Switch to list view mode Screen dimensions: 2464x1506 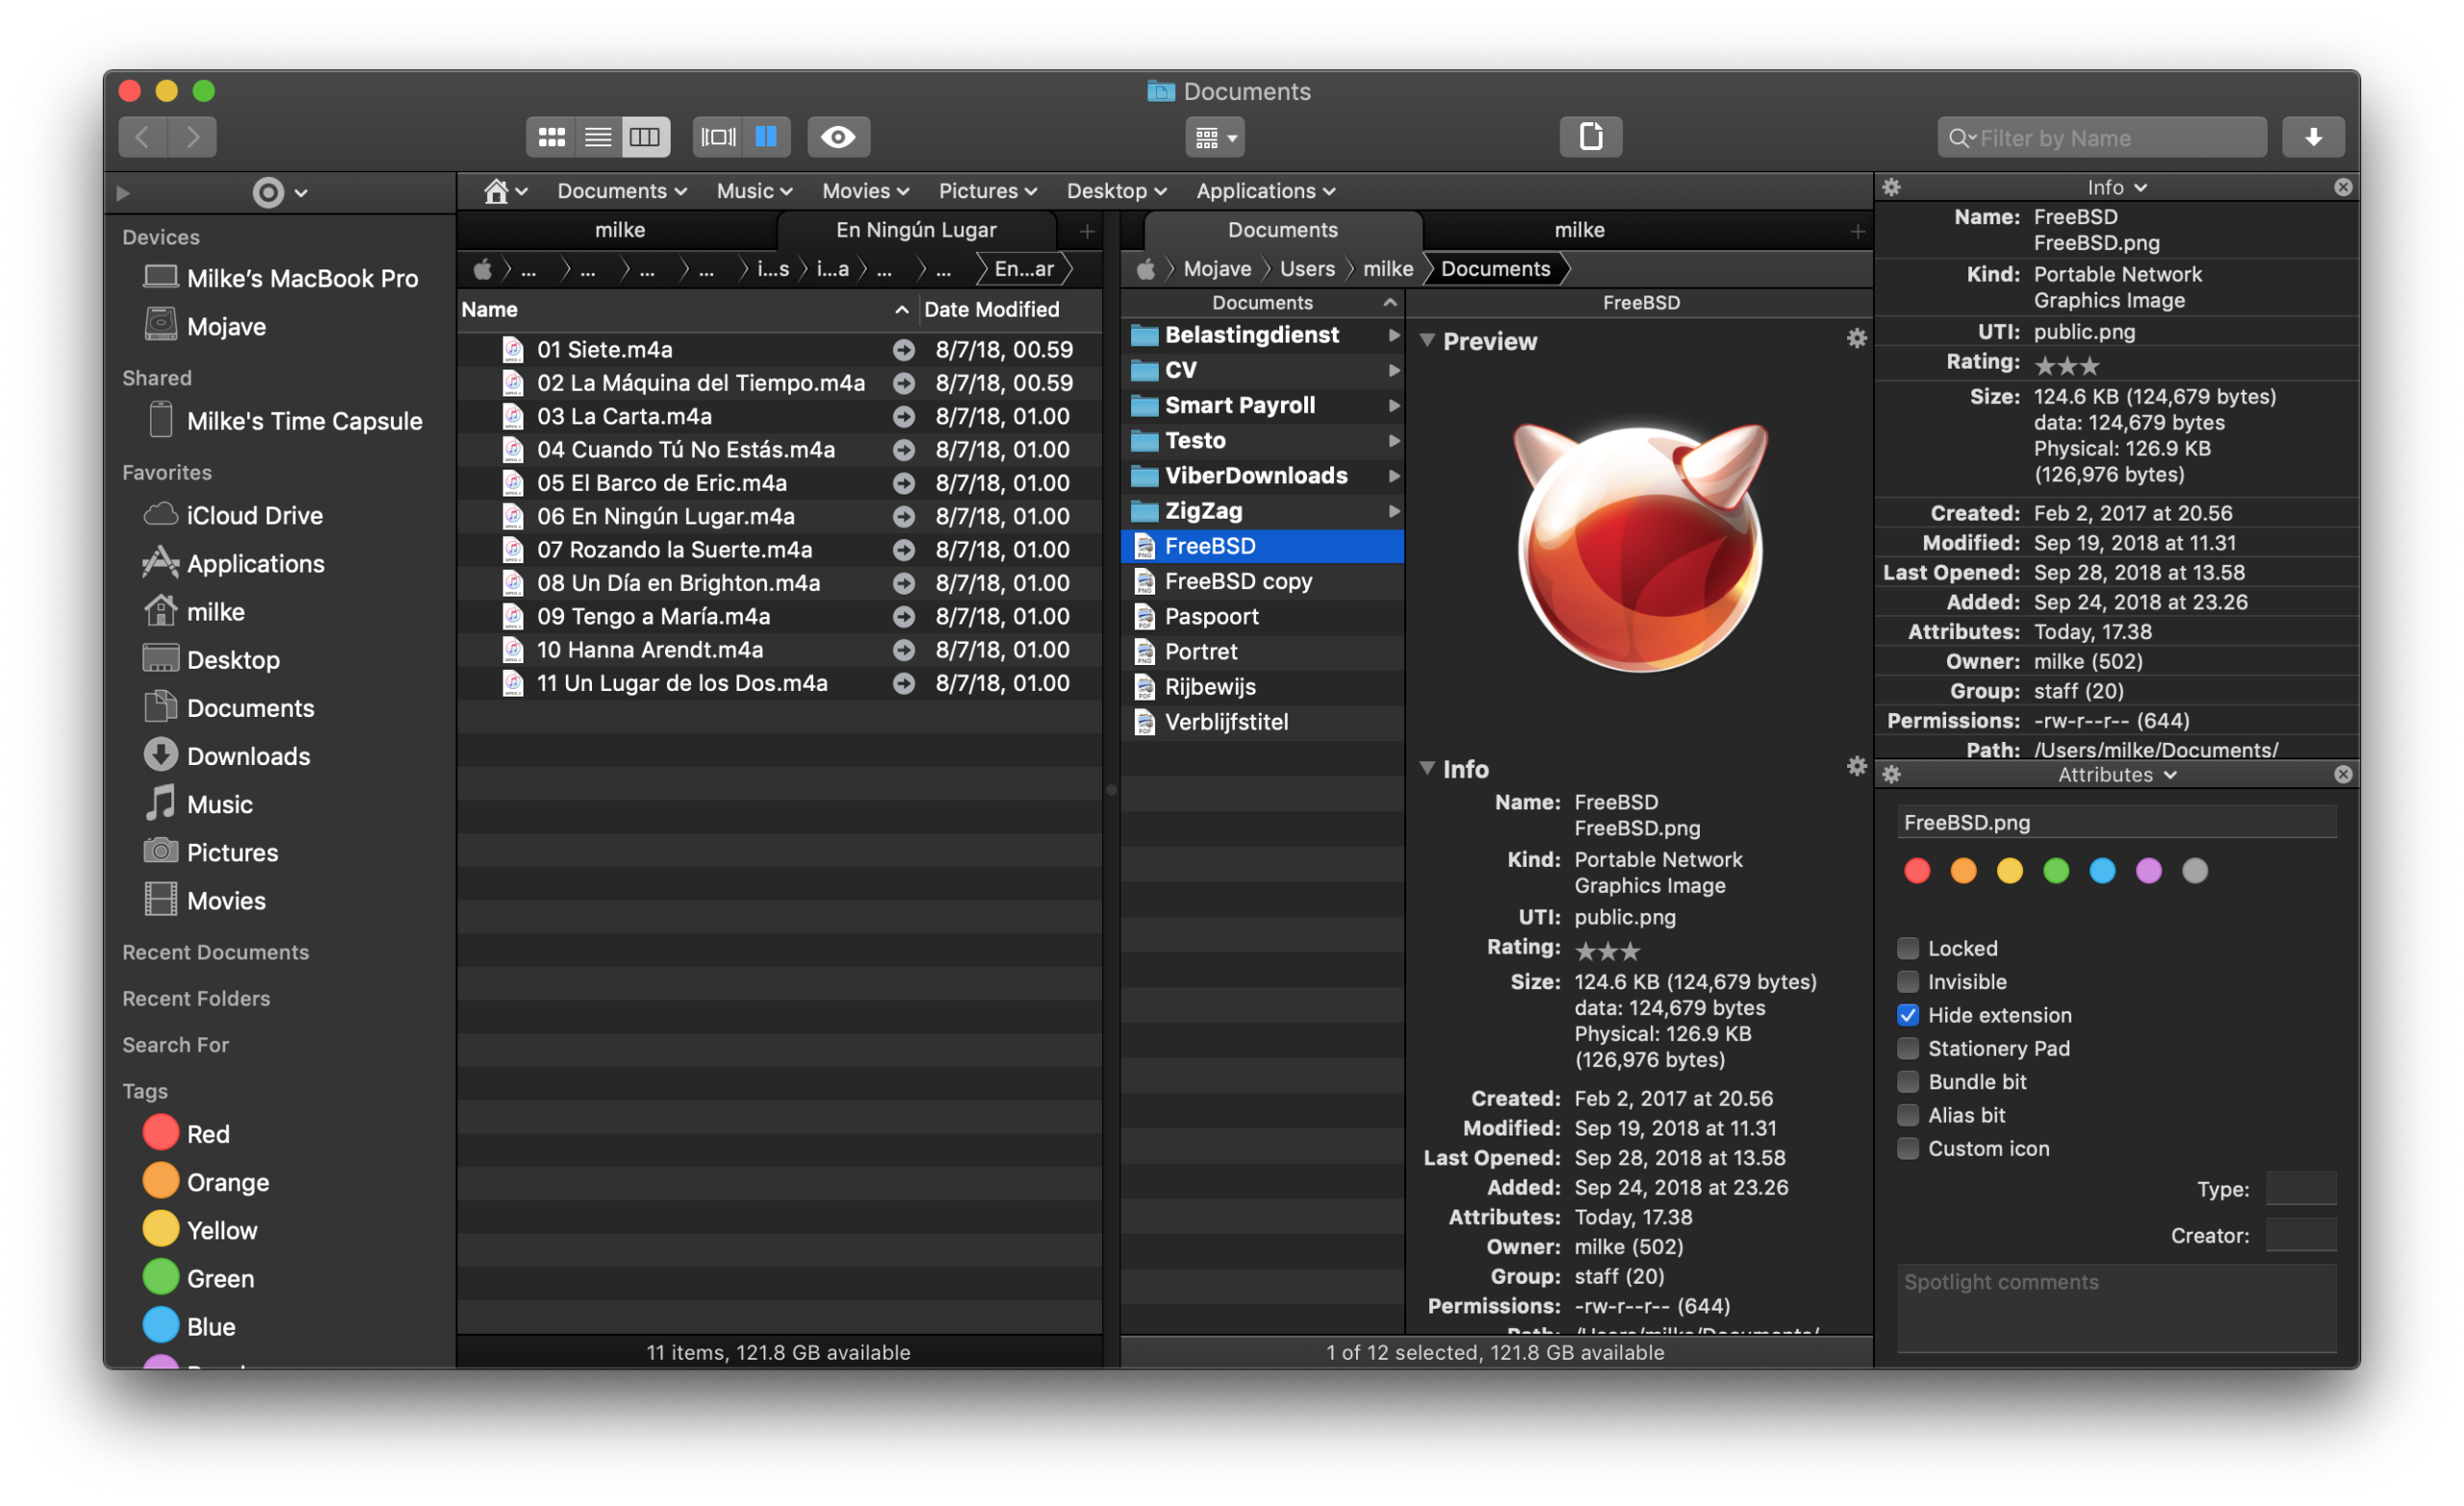[598, 137]
